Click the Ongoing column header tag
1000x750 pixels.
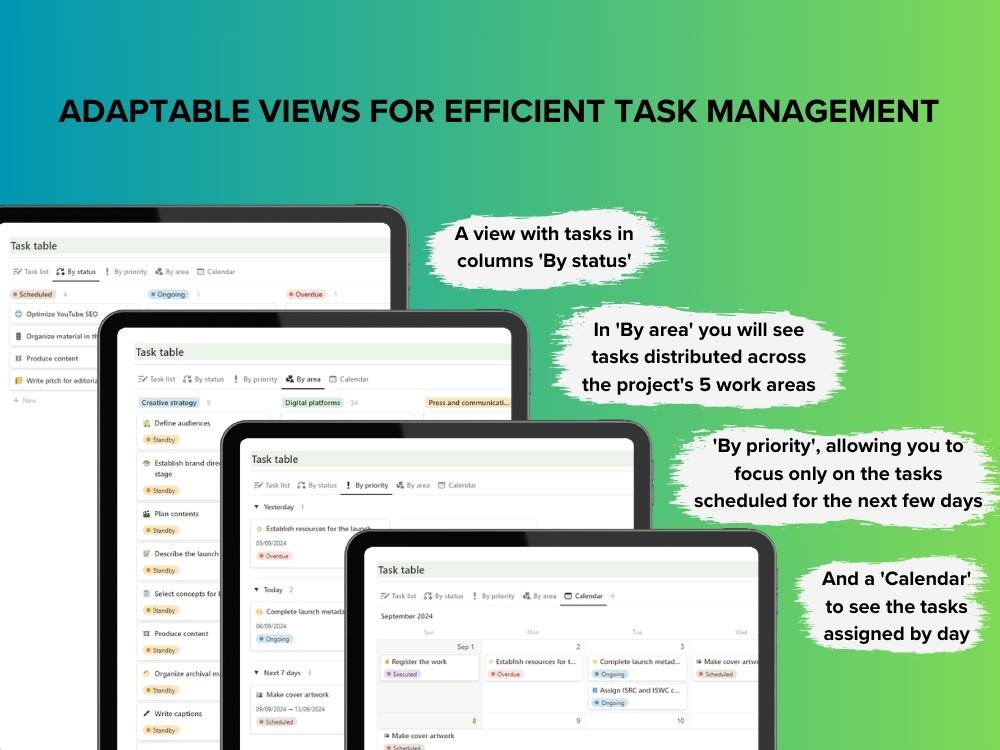point(169,294)
